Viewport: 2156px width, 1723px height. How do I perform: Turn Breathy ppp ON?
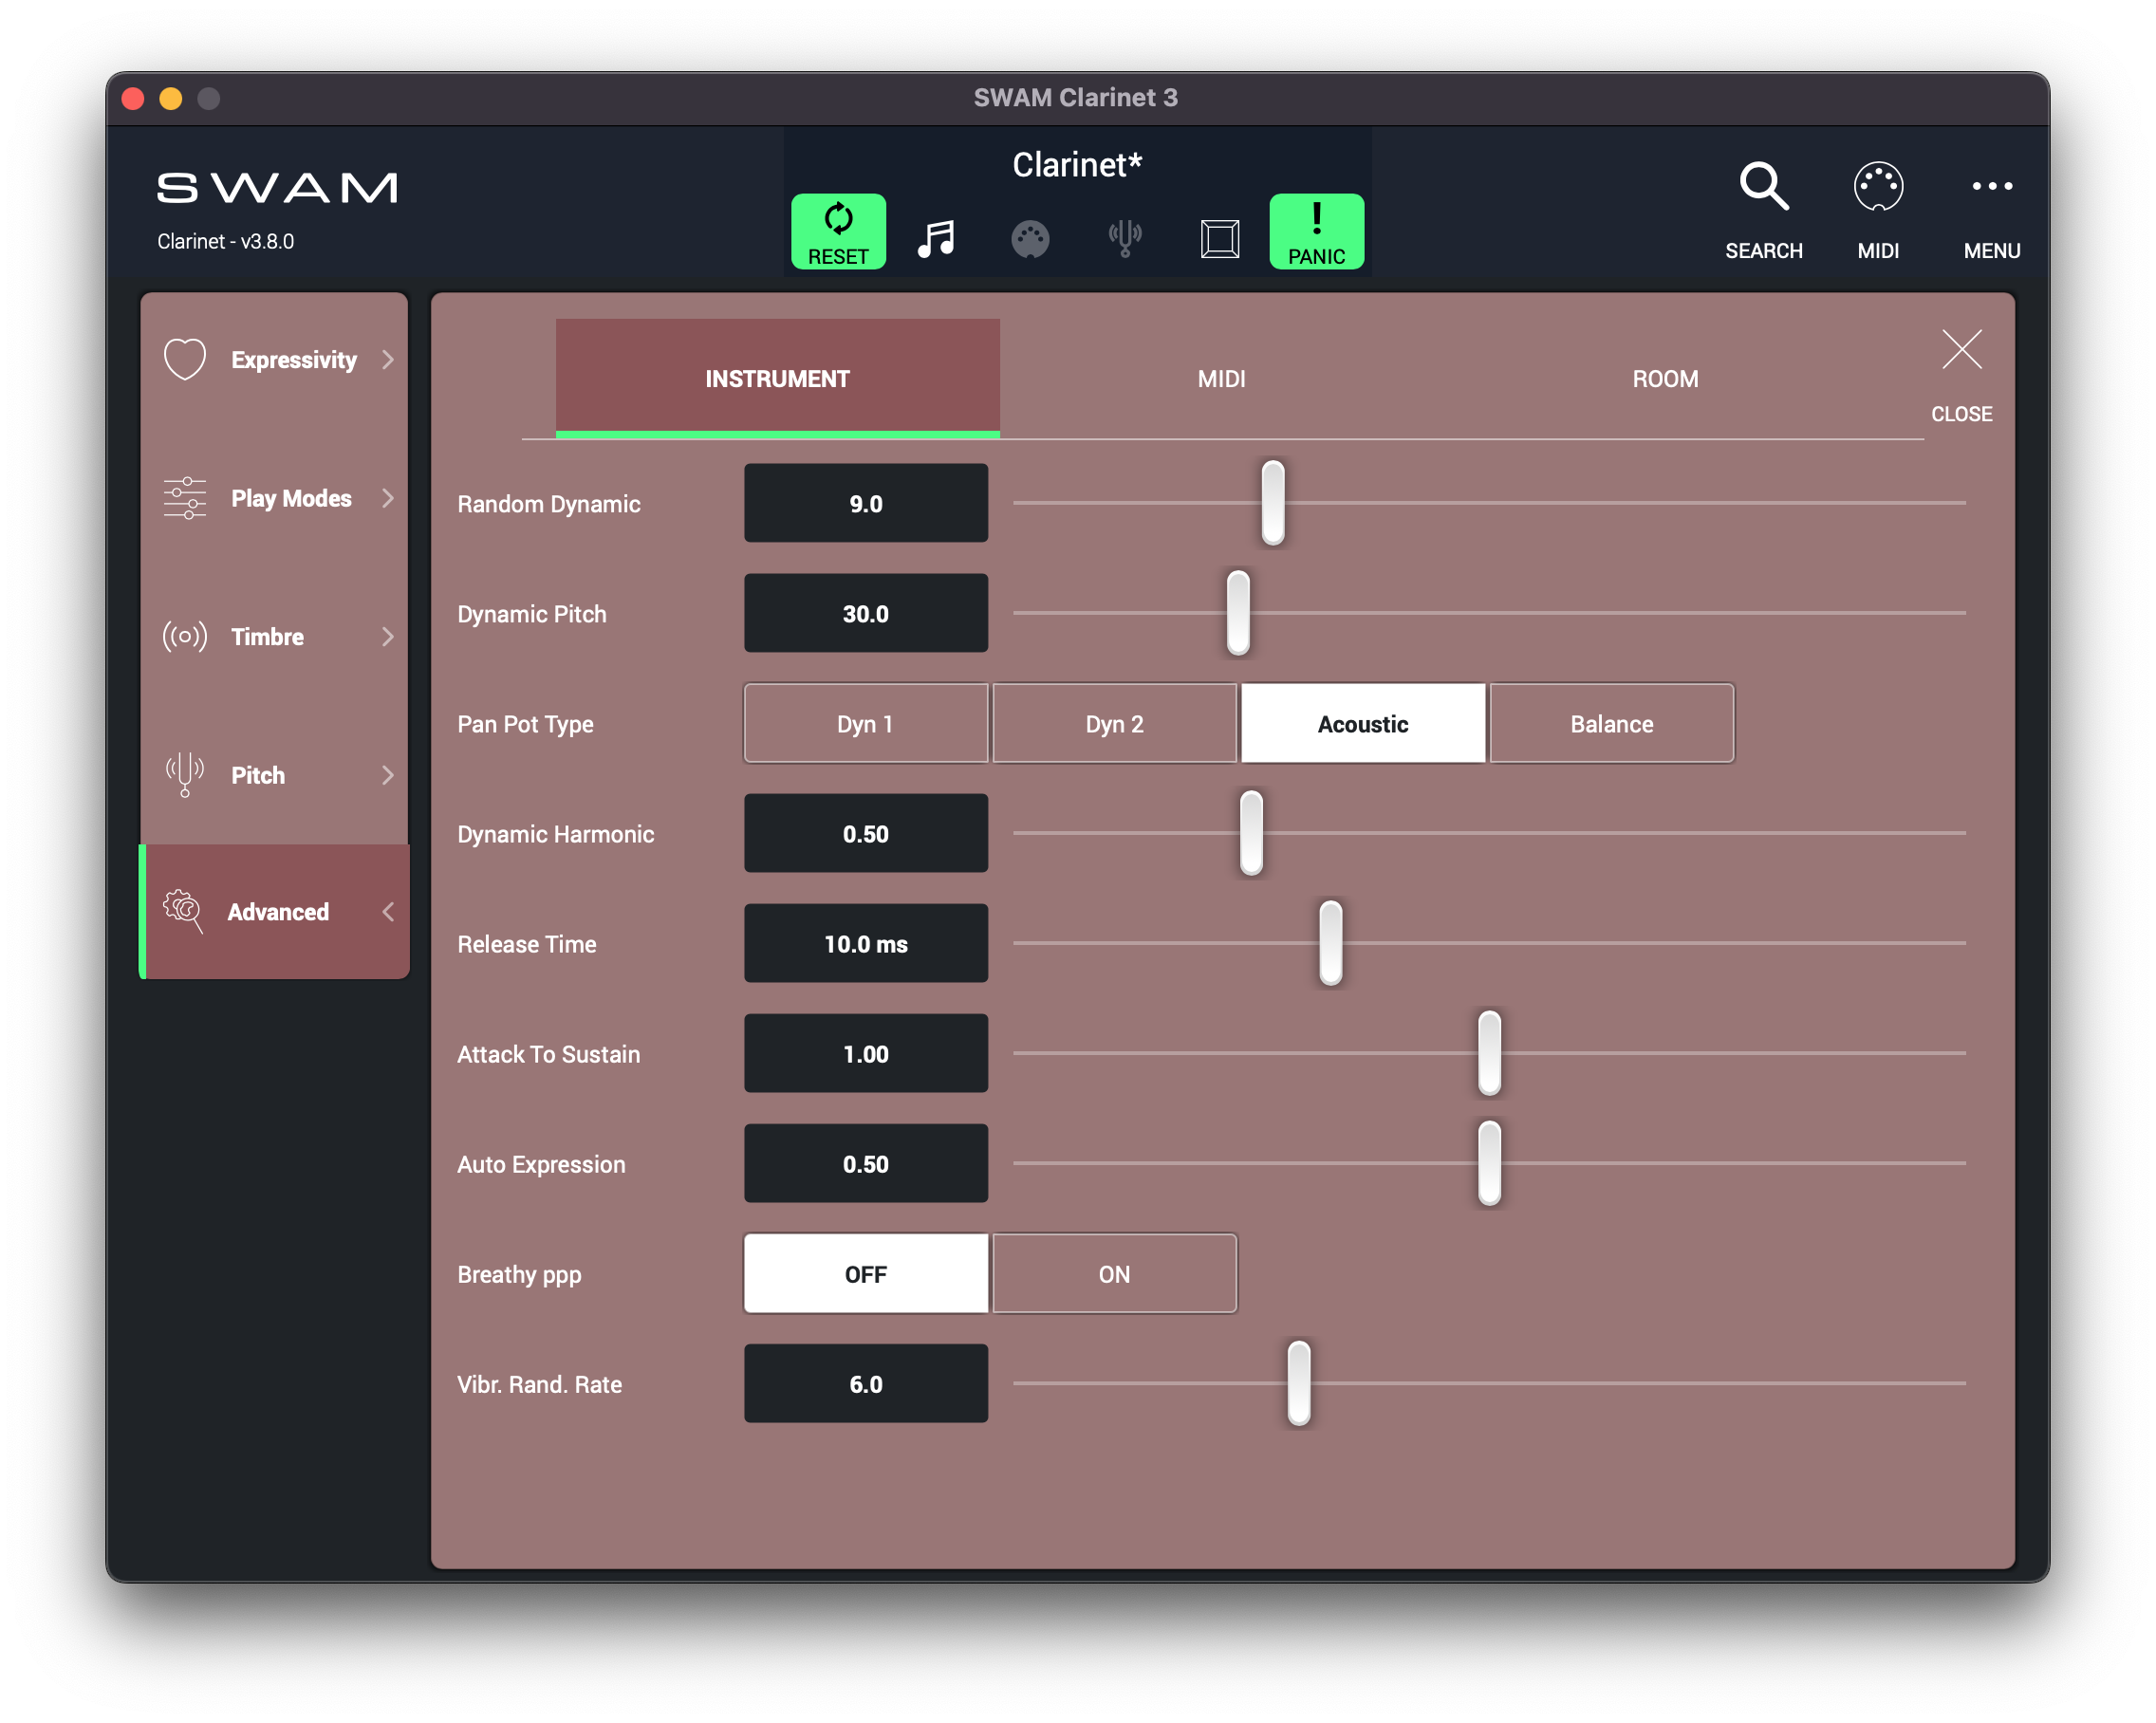(x=1114, y=1274)
